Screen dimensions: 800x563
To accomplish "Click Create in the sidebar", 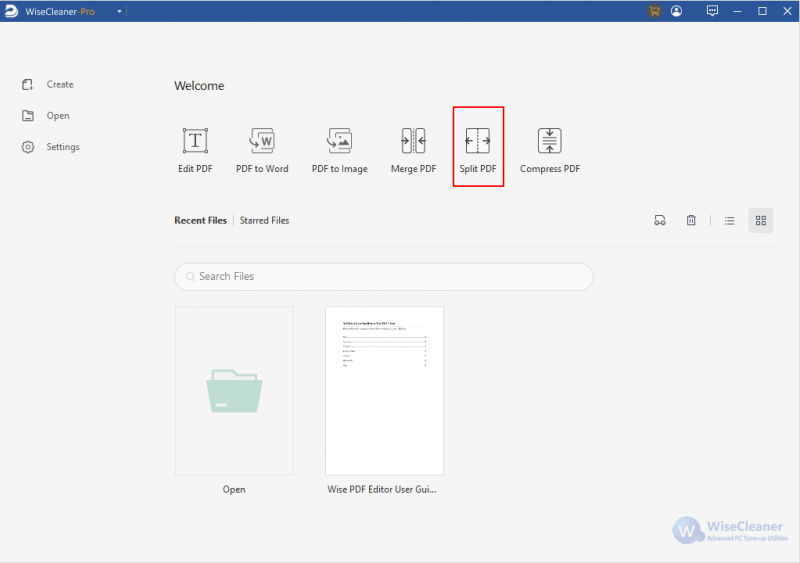I will 47,85.
